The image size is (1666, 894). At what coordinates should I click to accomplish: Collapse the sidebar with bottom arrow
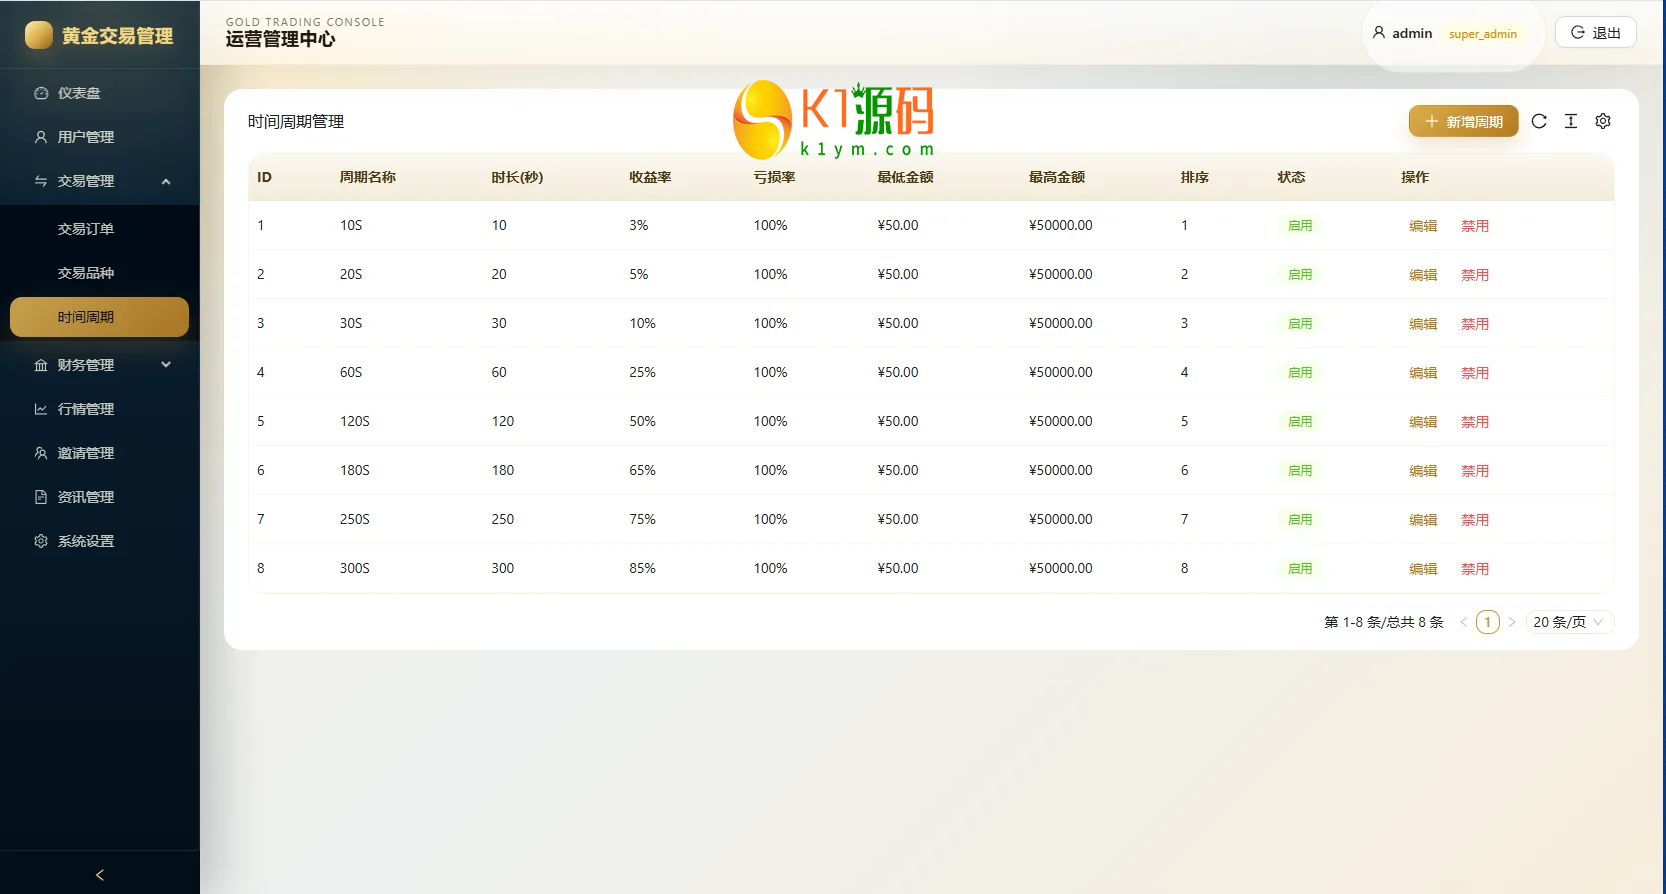click(100, 875)
